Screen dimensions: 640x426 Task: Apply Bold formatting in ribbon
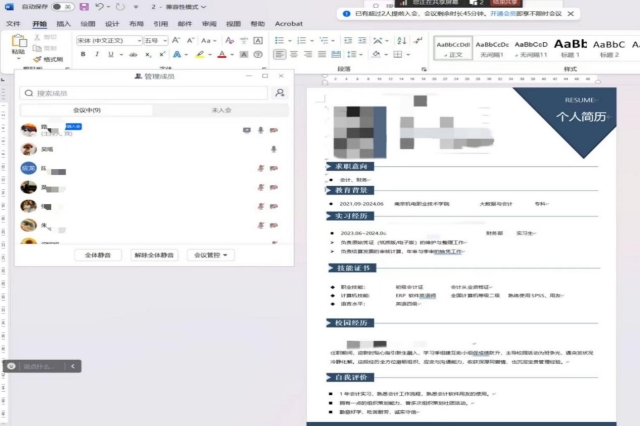point(82,54)
